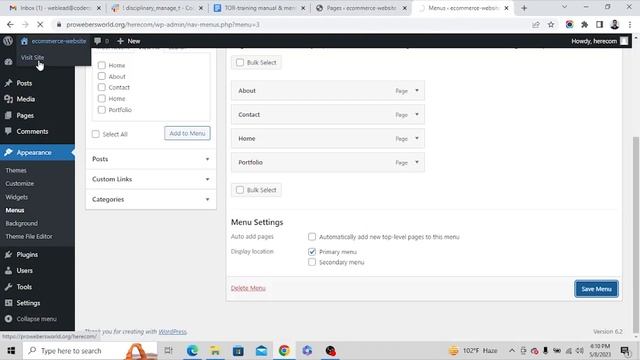640x360 pixels.
Task: Check the About page checkbox
Action: (102, 76)
